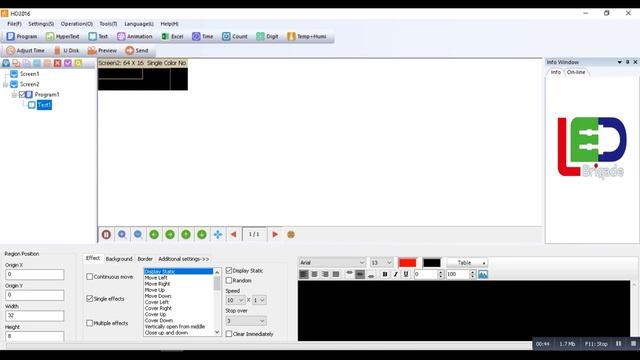Zoom out on the preview canvas
The image size is (640, 360).
click(x=138, y=234)
